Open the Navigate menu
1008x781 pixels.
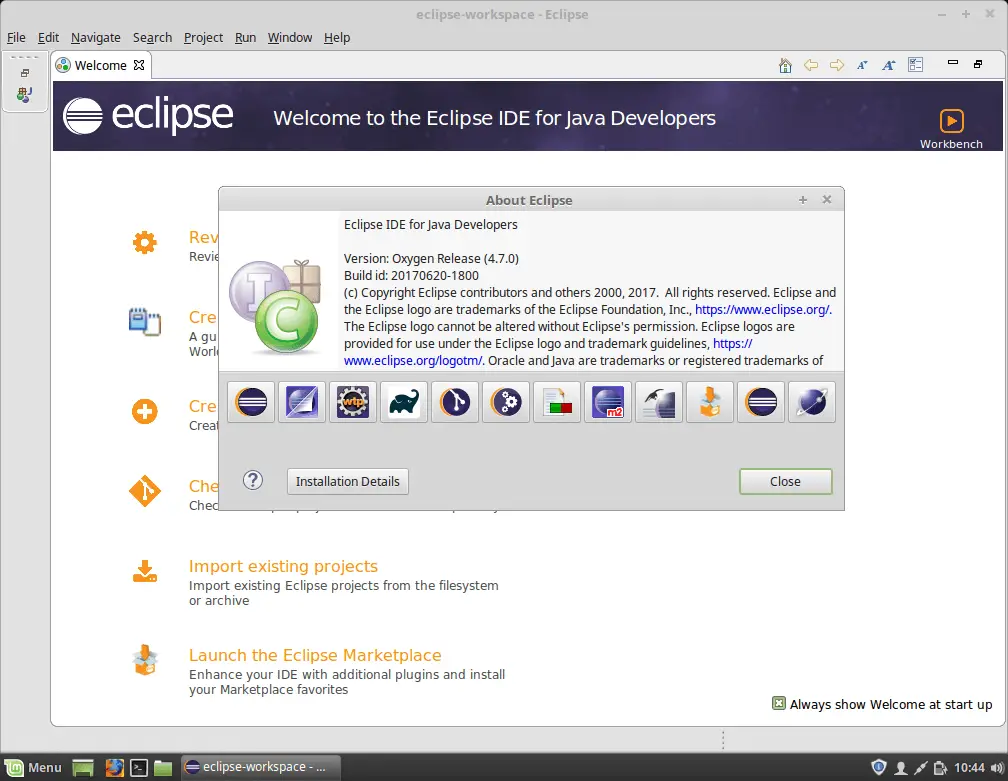point(96,37)
